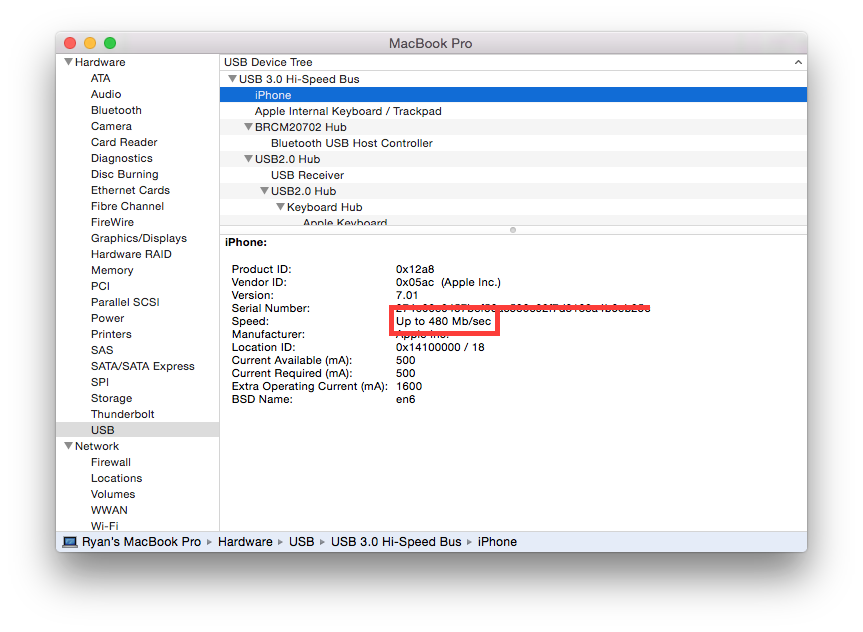
Task: Select Disc Burning category
Action: [x=124, y=174]
